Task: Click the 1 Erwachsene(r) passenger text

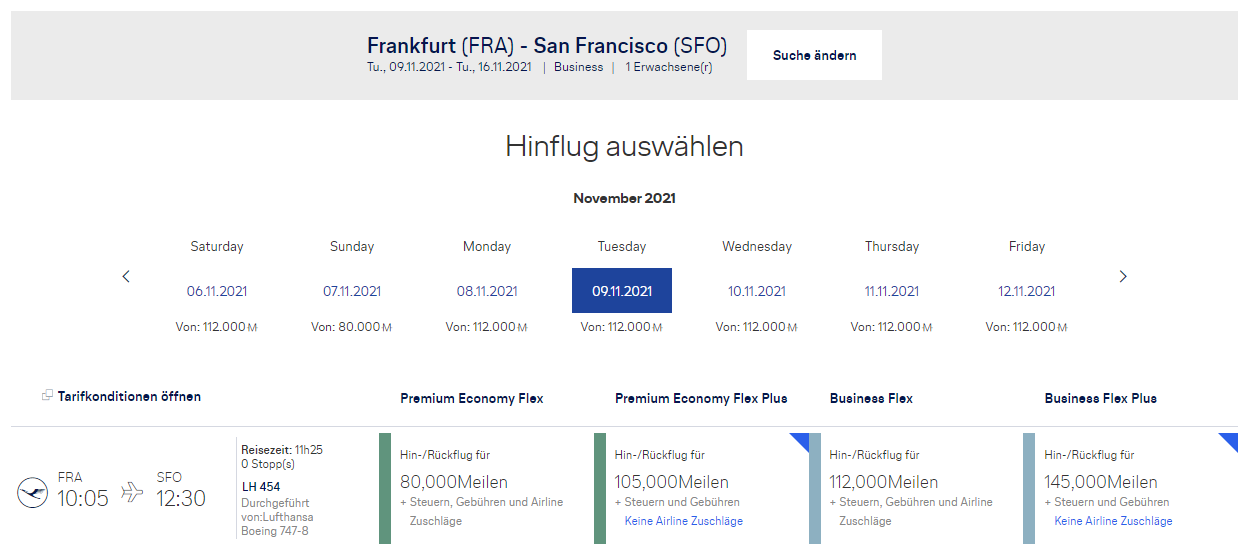Action: [x=669, y=67]
